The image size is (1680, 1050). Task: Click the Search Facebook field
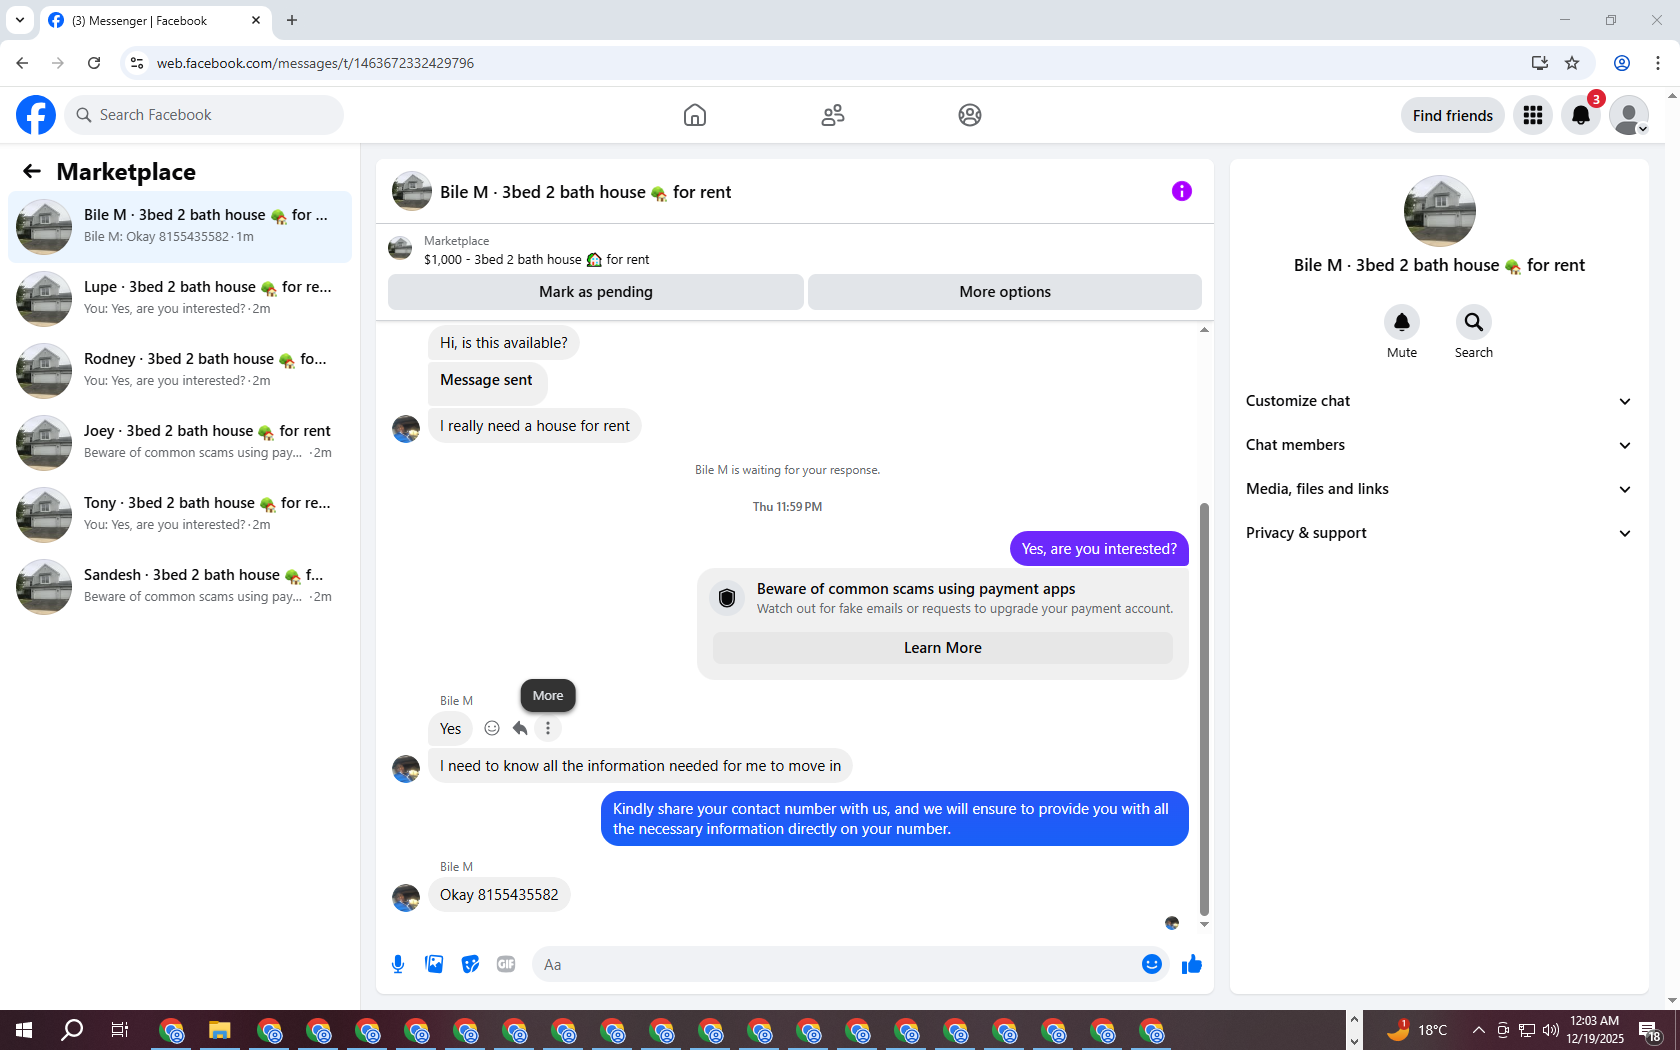click(204, 115)
